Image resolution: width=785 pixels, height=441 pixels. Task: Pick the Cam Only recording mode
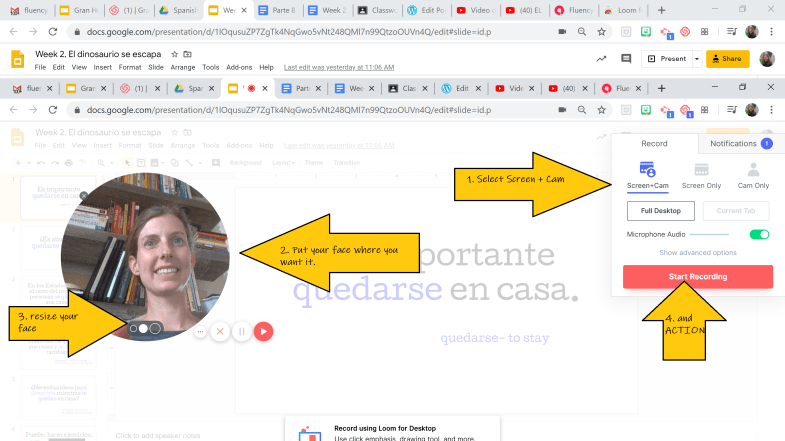(x=752, y=174)
